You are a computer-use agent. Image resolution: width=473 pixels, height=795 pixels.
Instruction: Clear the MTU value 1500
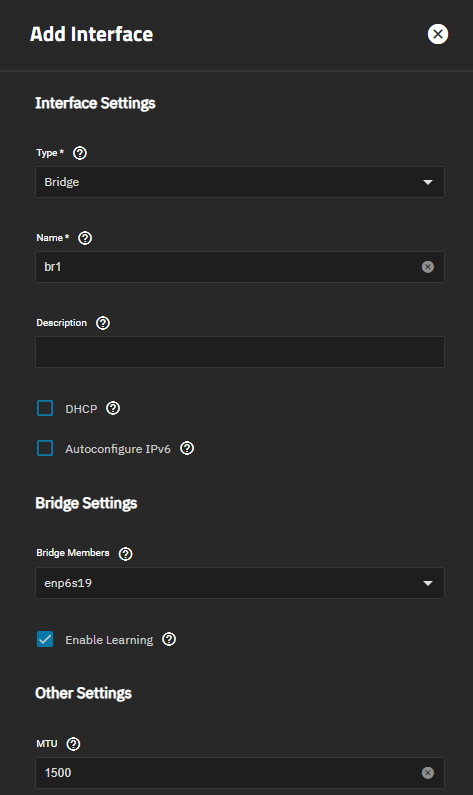coord(428,773)
